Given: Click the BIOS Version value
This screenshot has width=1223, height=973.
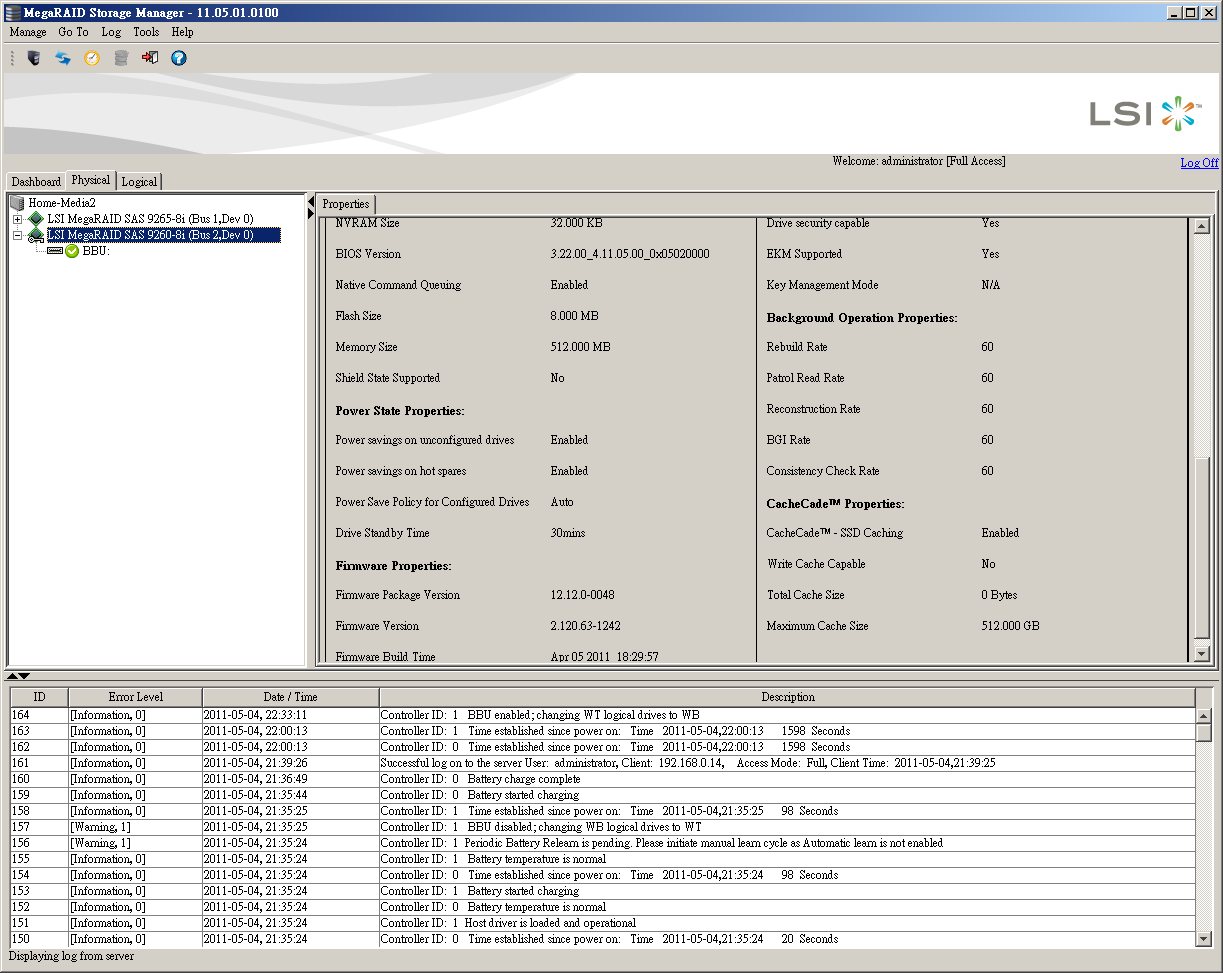Looking at the screenshot, I should click(x=630, y=254).
